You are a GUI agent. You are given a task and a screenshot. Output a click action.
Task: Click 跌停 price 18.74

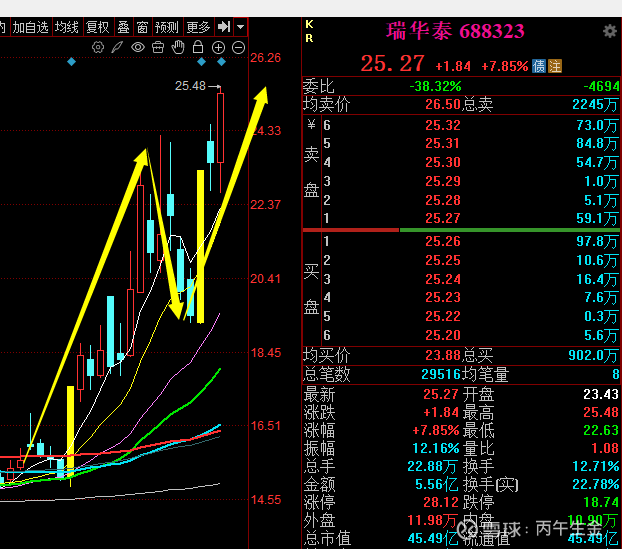pos(601,502)
